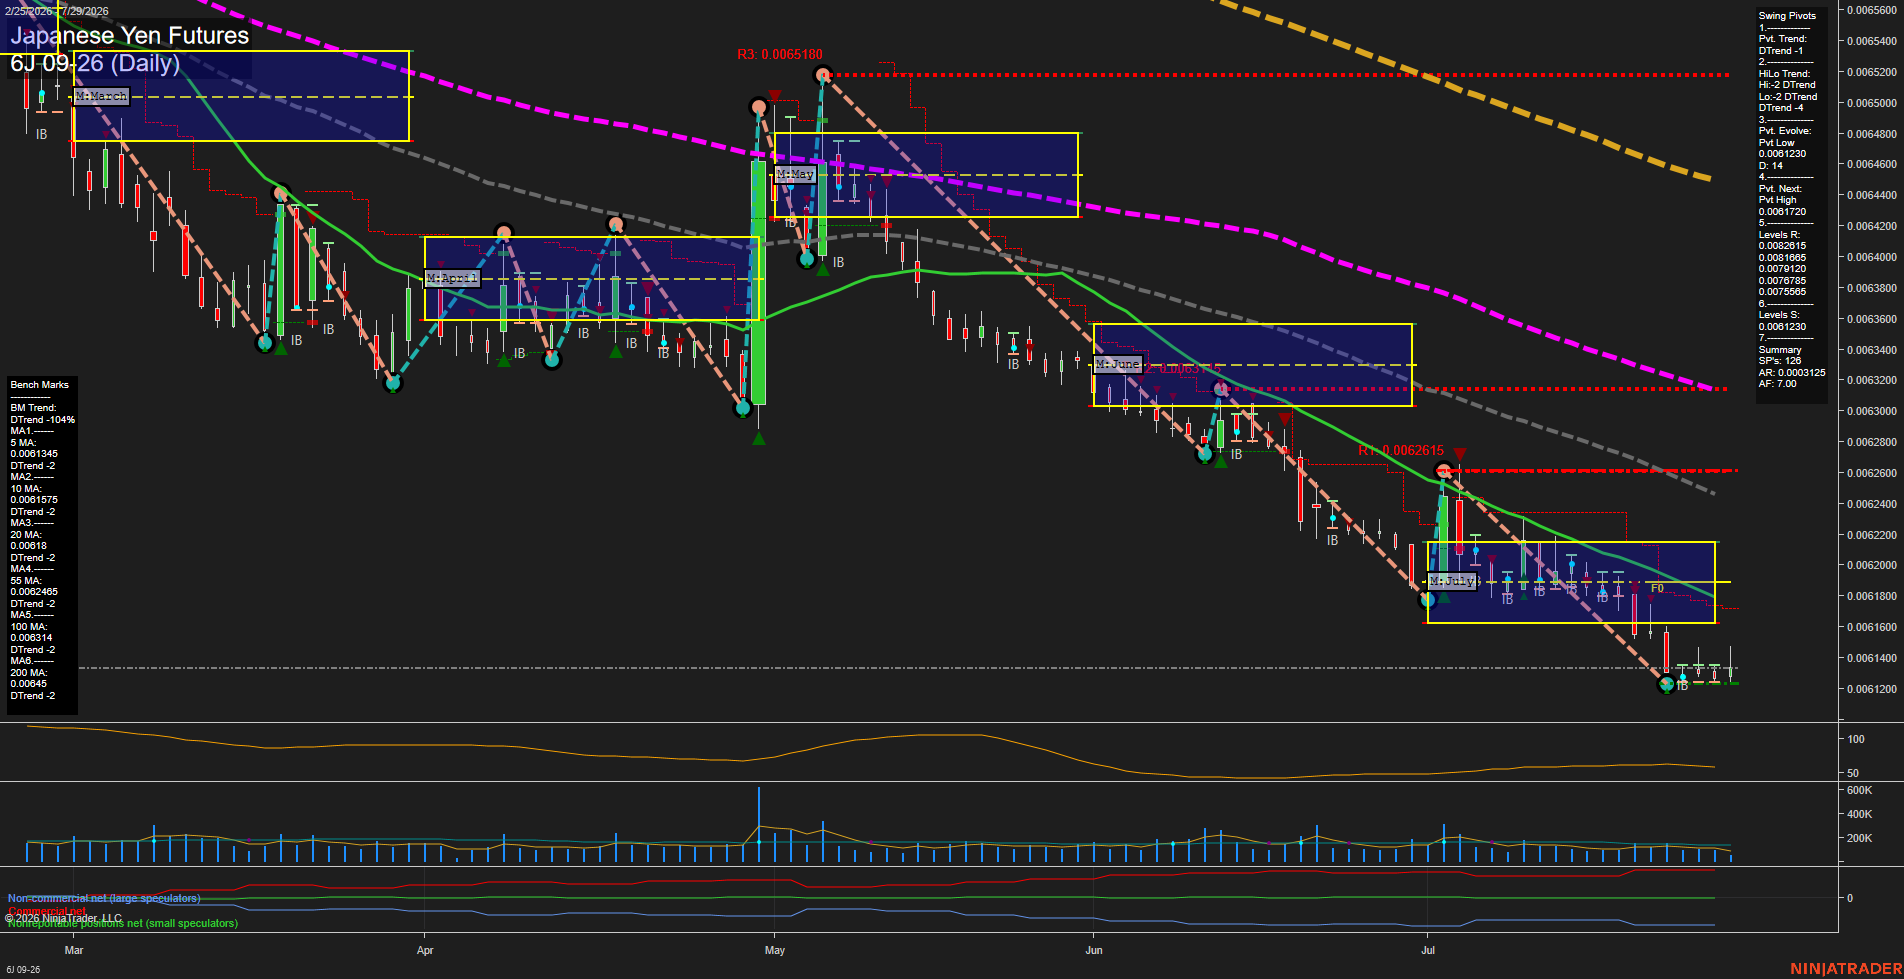
Task: Click the '0.0061200' price axis label
Action: click(1872, 689)
